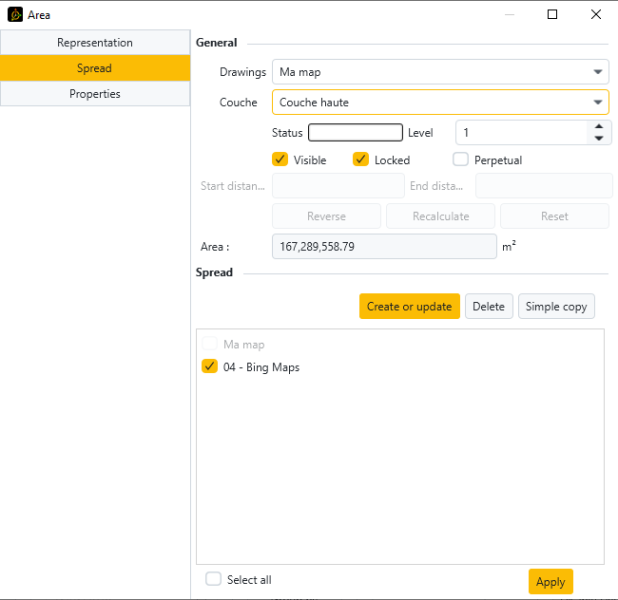Check the Select all checkbox
The width and height of the screenshot is (618, 600).
[x=213, y=579]
